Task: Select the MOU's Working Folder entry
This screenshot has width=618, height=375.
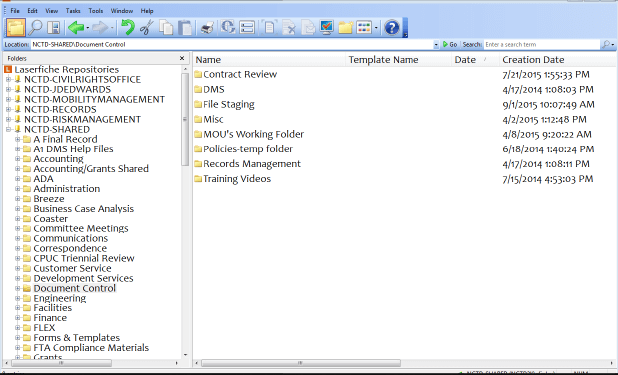Action: click(253, 134)
